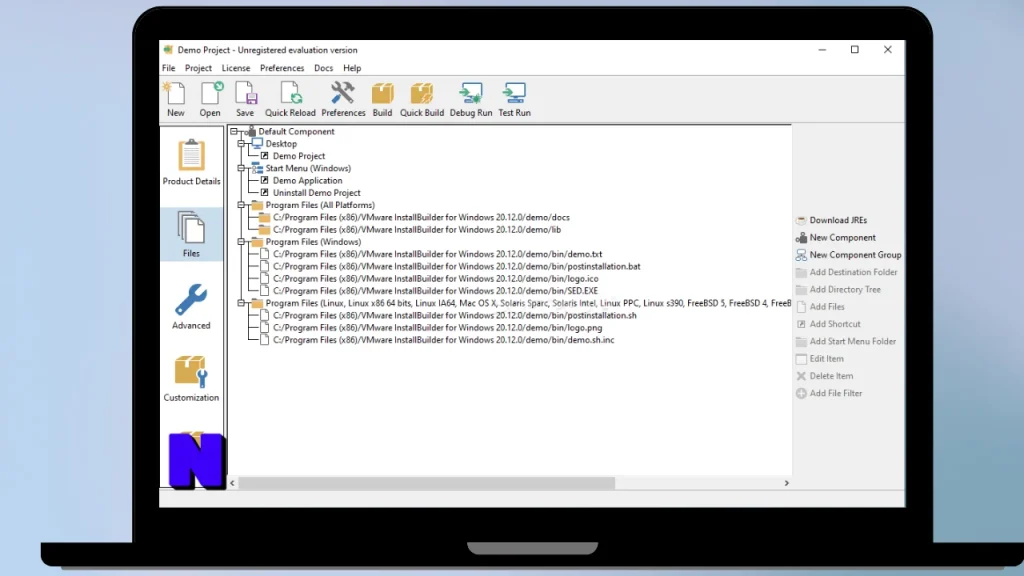This screenshot has height=576, width=1024.
Task: Open the File menu
Action: [168, 68]
